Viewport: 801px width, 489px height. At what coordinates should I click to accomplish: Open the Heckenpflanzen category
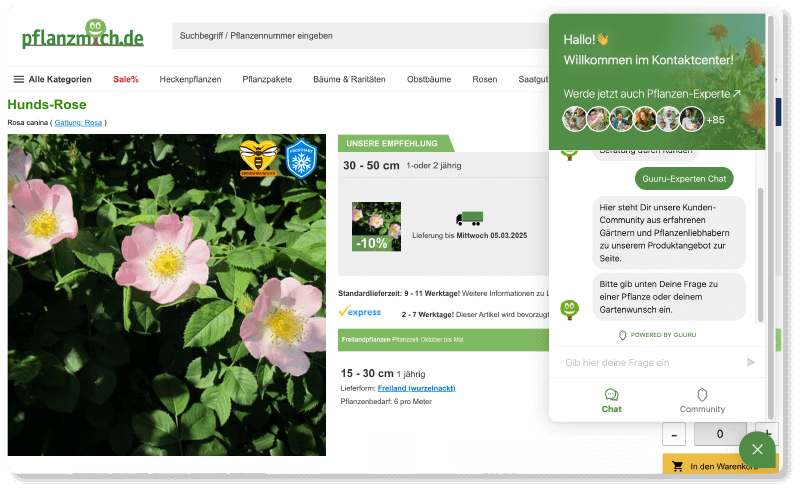click(190, 79)
